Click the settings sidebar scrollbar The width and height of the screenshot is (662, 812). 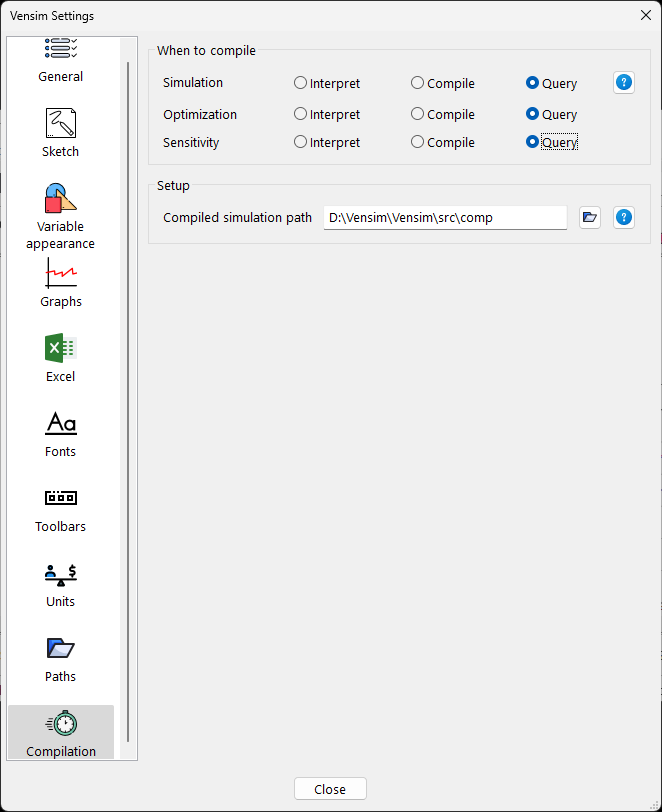pyautogui.click(x=128, y=400)
